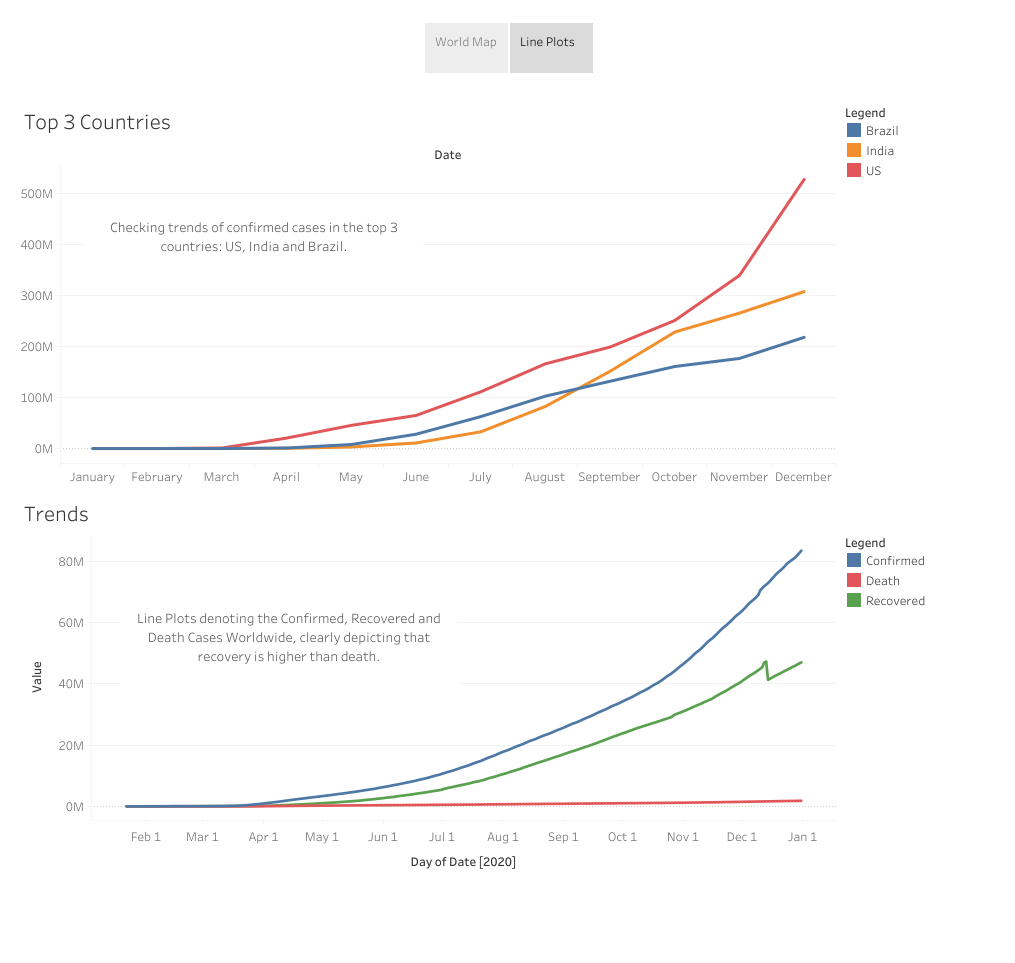Screen dimensions: 1015x963
Task: Select the Line Plots tab
Action: pyautogui.click(x=548, y=42)
